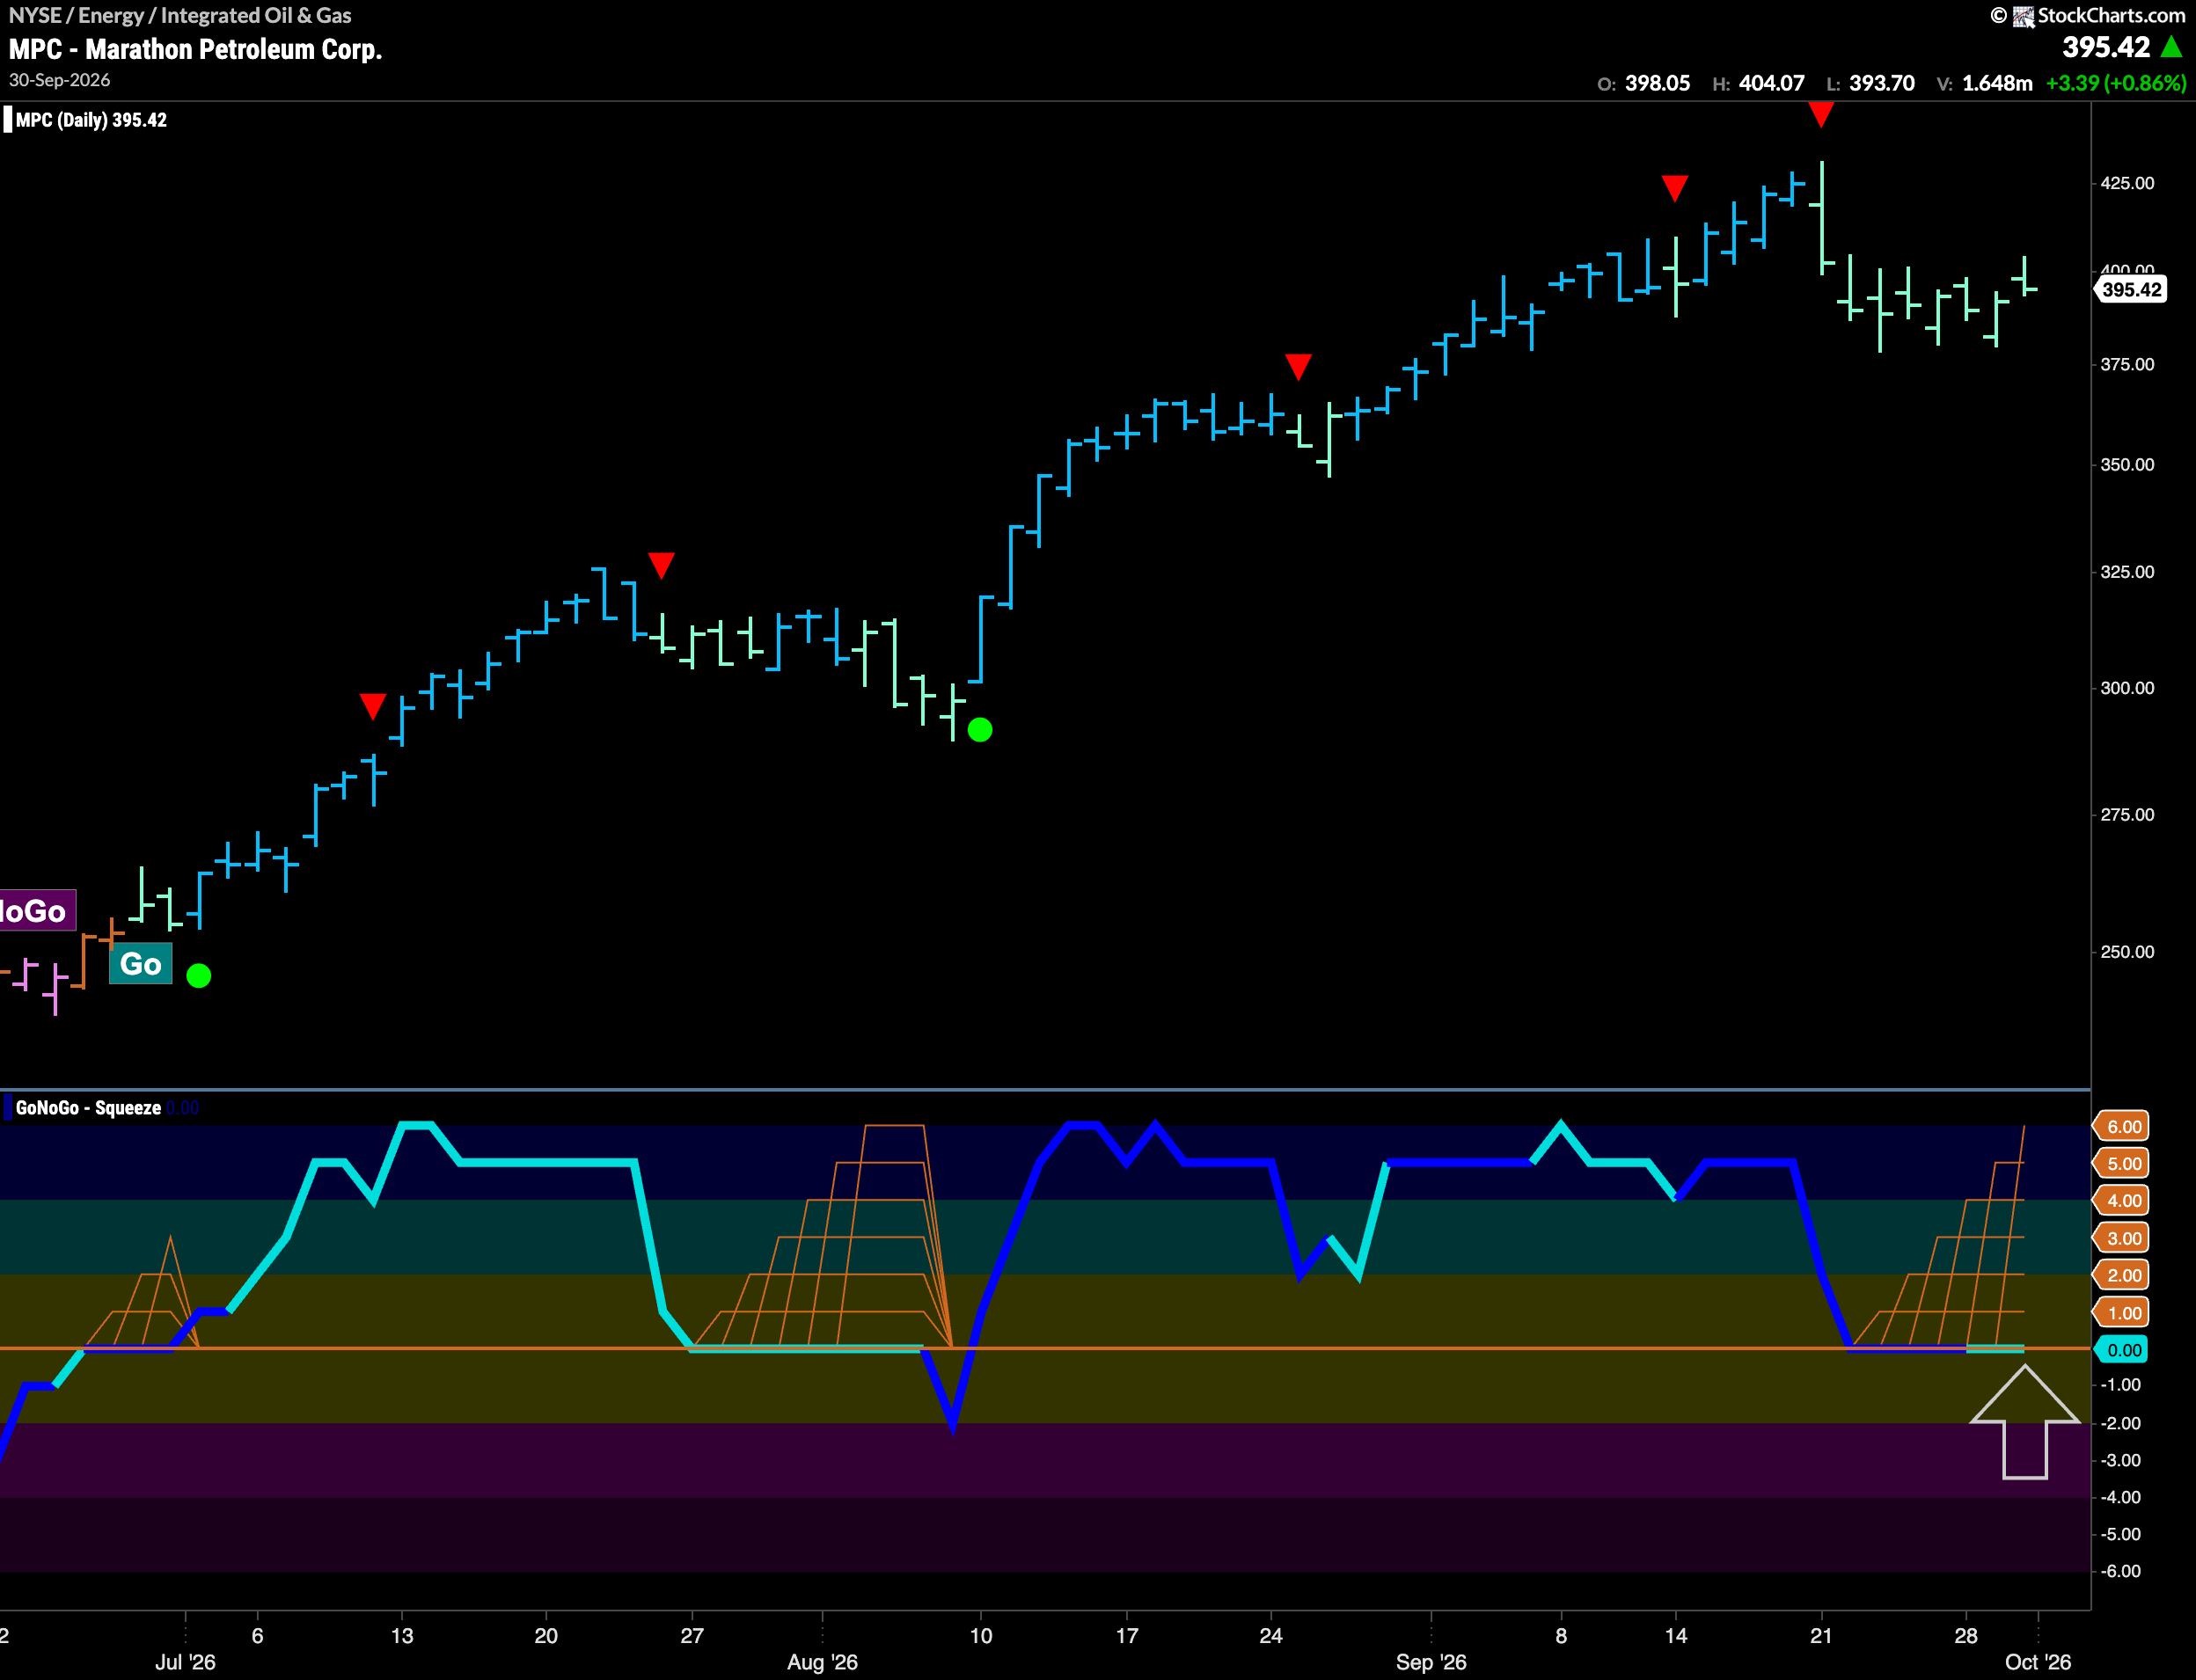Click the orange 3.00 squeeze level tag
This screenshot has width=2196, height=1680.
[2122, 1239]
